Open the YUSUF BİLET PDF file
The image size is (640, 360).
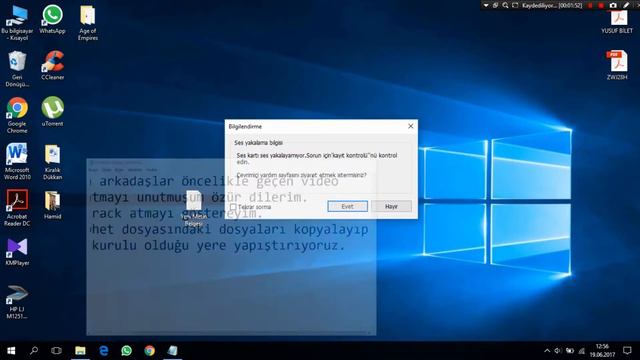(x=617, y=22)
